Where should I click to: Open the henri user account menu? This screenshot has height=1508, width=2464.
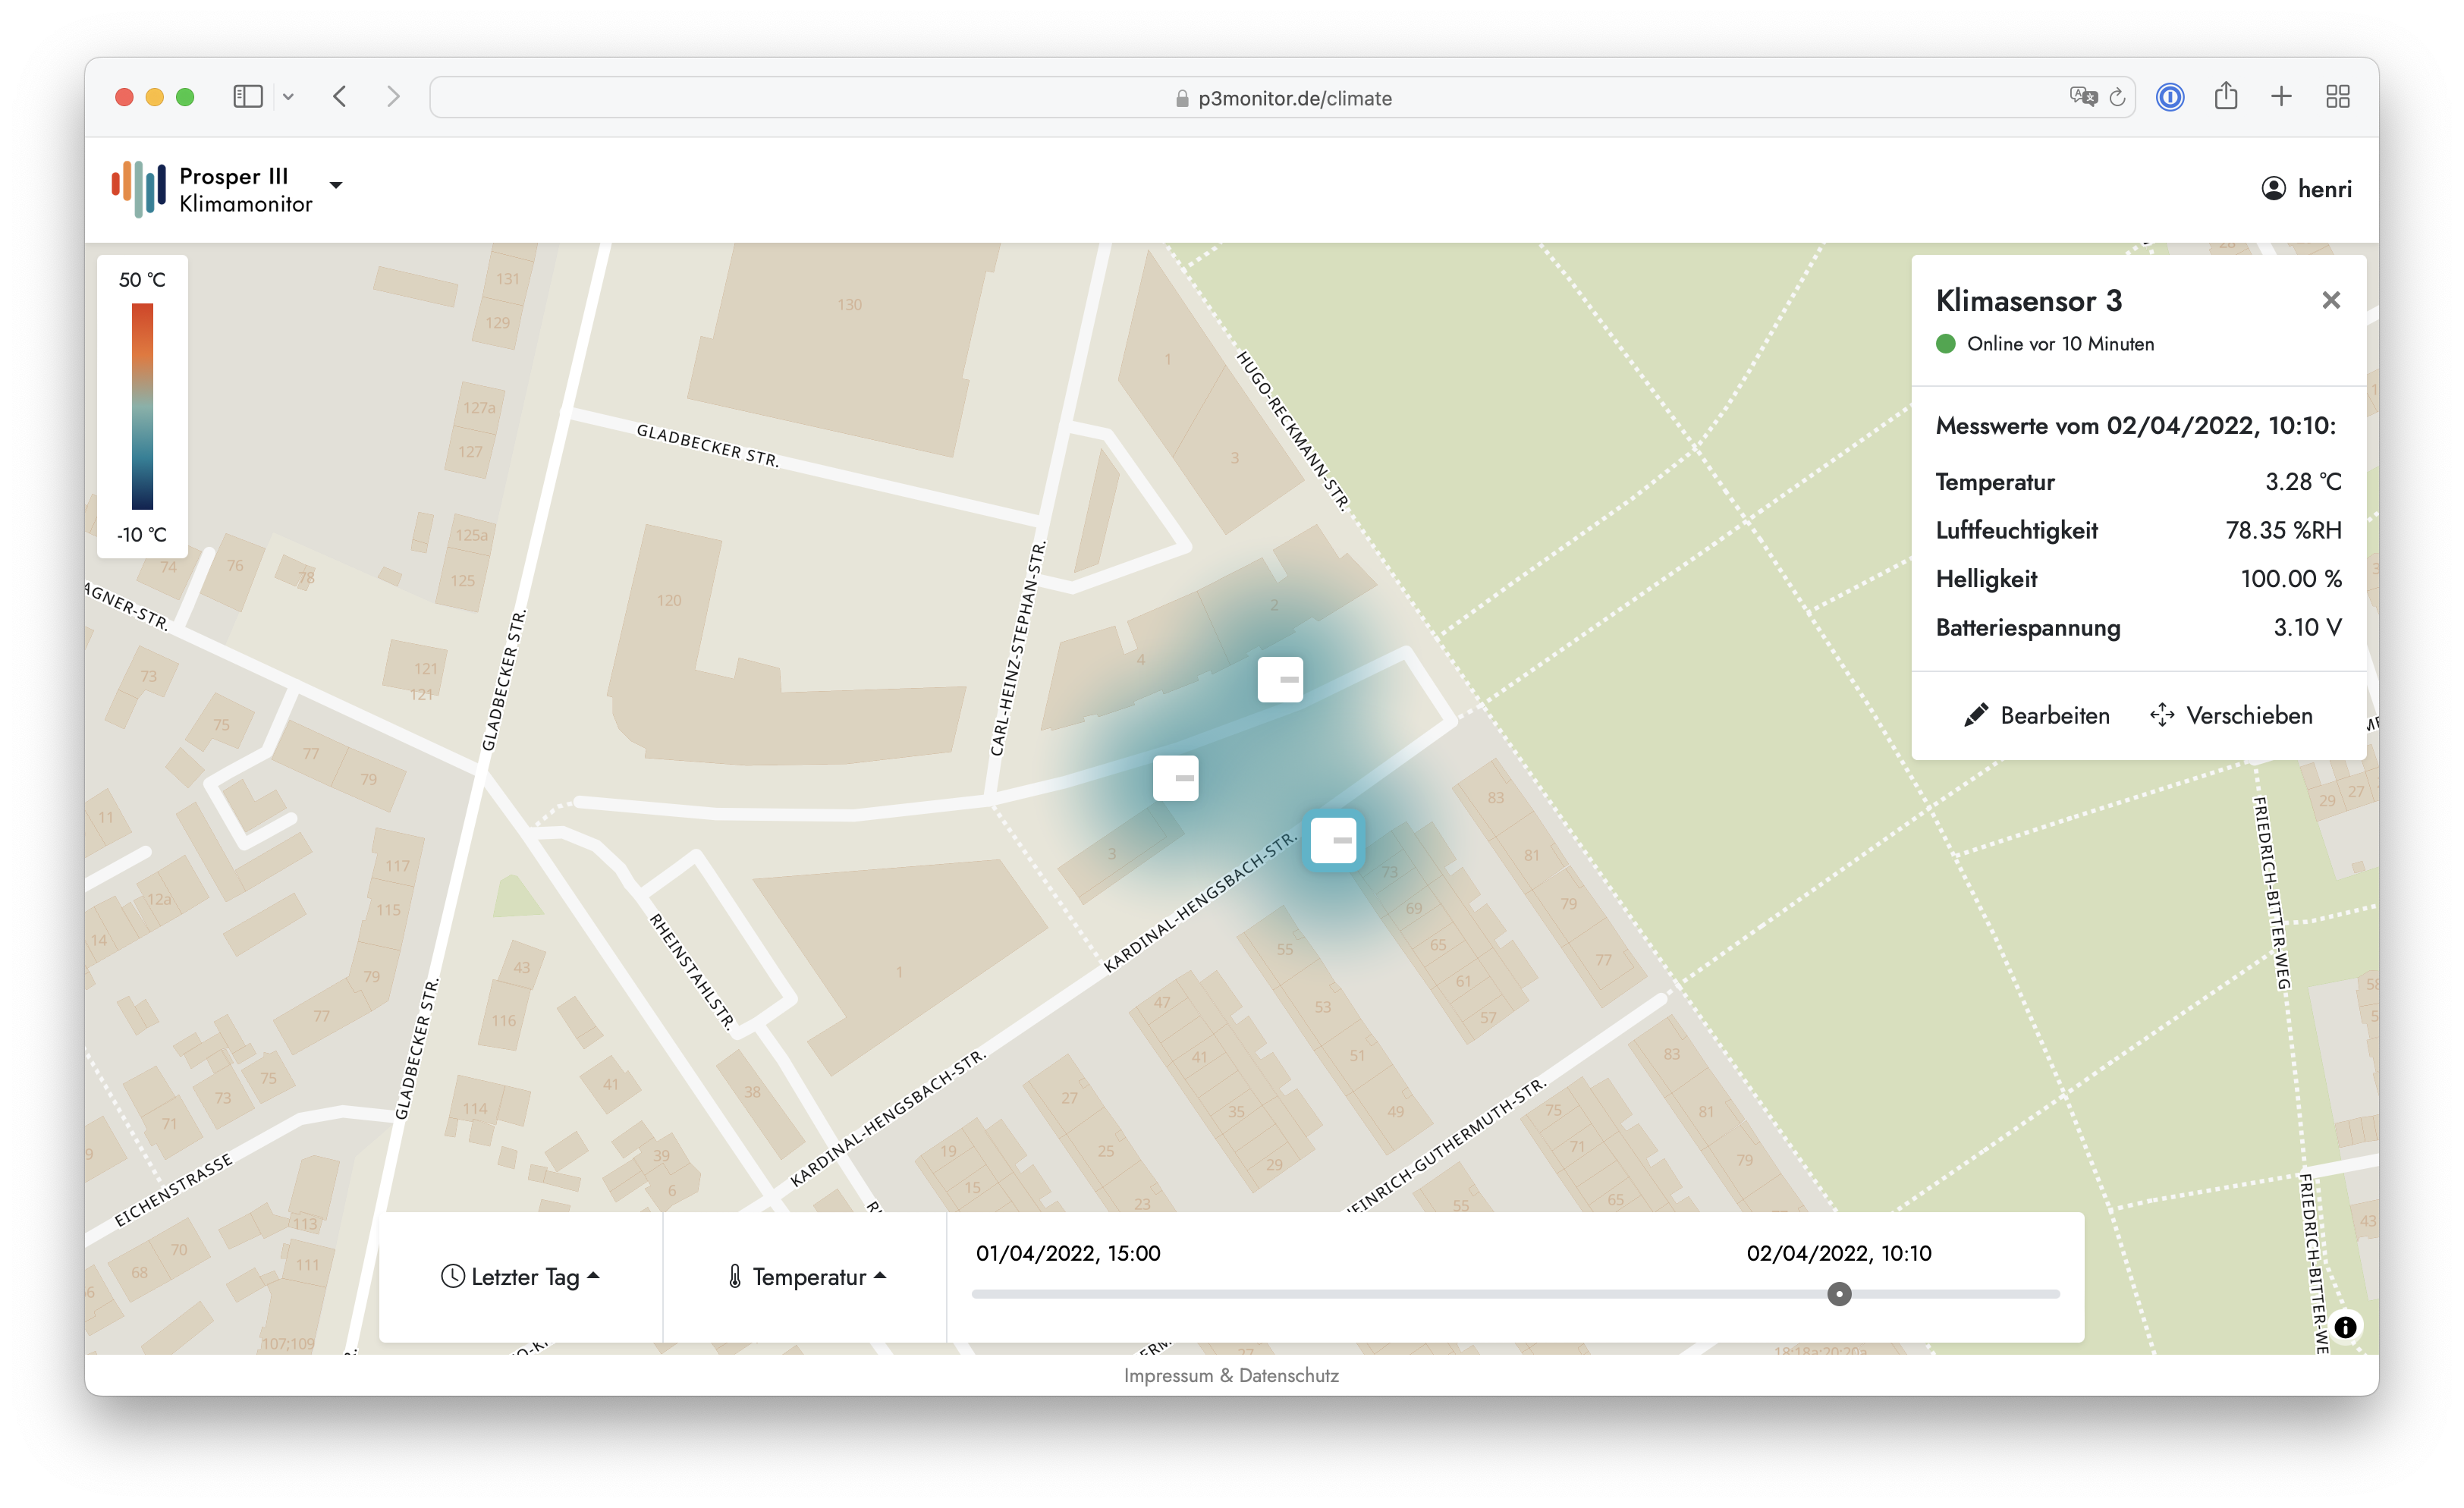pos(2306,189)
